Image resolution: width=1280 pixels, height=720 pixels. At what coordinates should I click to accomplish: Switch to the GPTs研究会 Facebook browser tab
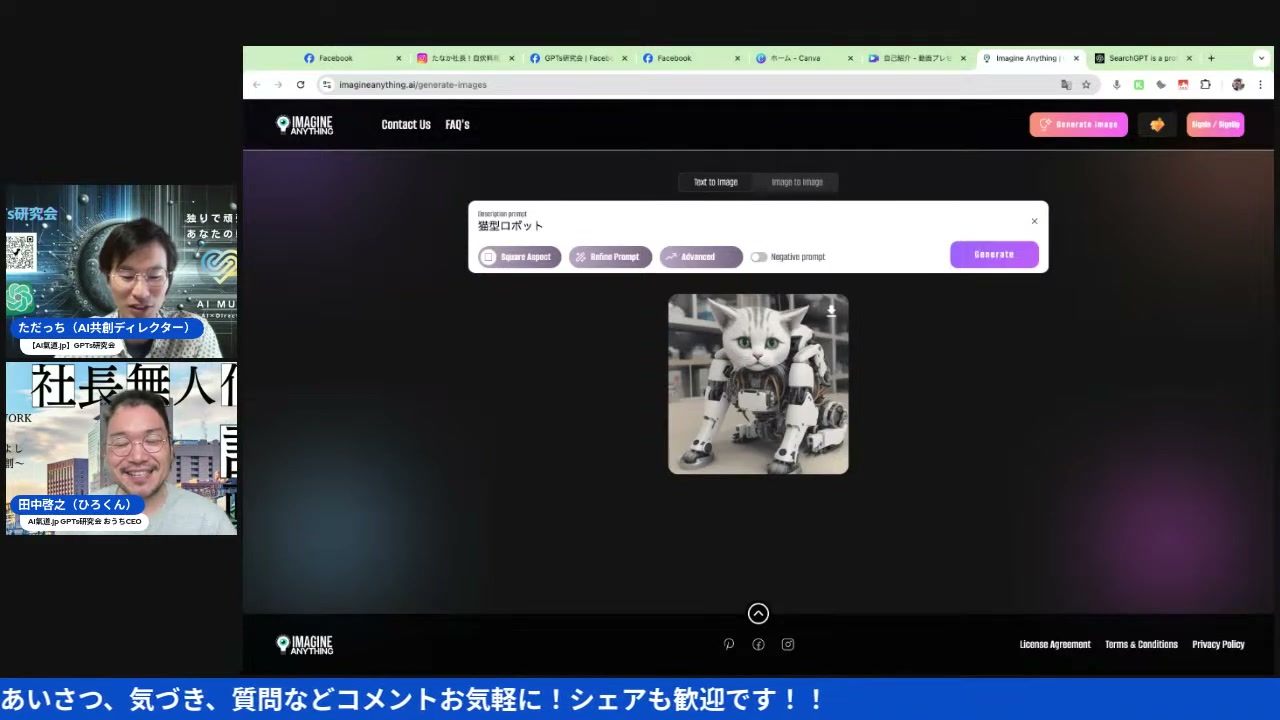(x=577, y=58)
